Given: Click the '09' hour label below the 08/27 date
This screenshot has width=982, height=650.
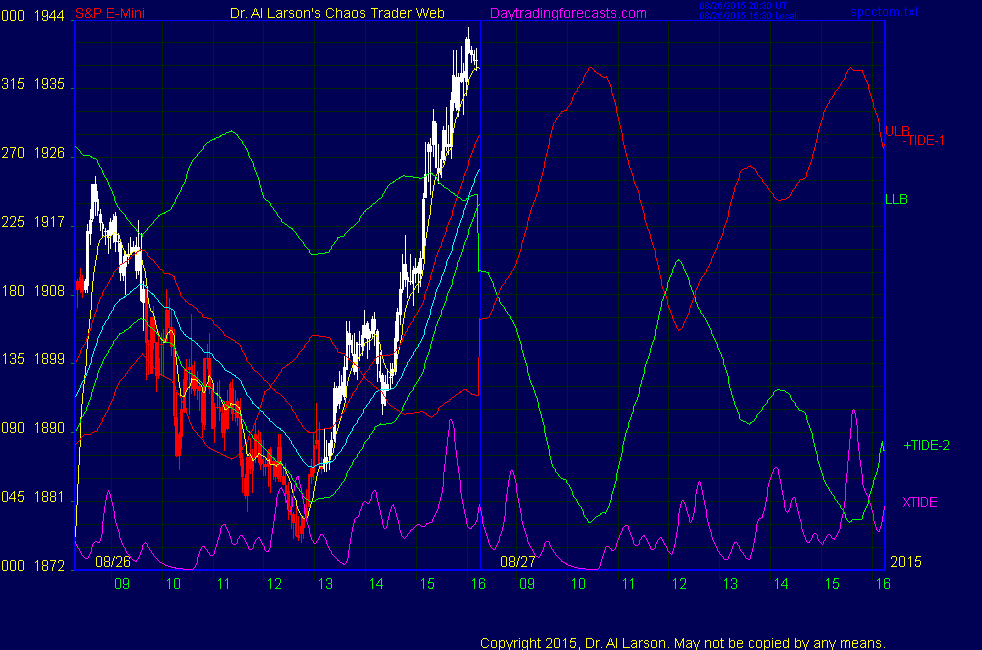Looking at the screenshot, I should pyautogui.click(x=527, y=584).
